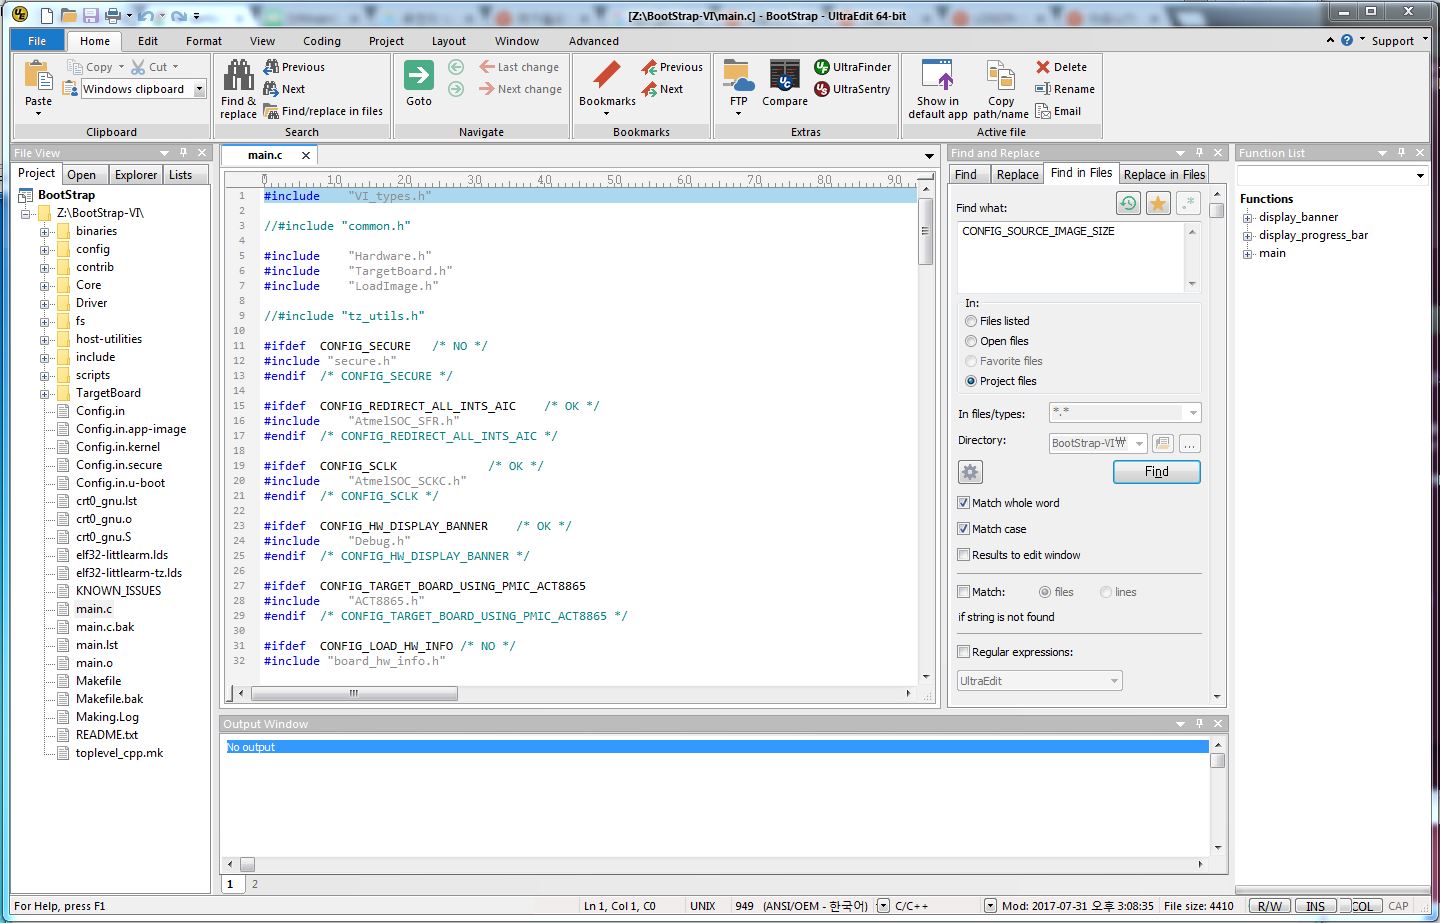Switch to the Replace in Files tab
The image size is (1440, 923).
[x=1164, y=174]
